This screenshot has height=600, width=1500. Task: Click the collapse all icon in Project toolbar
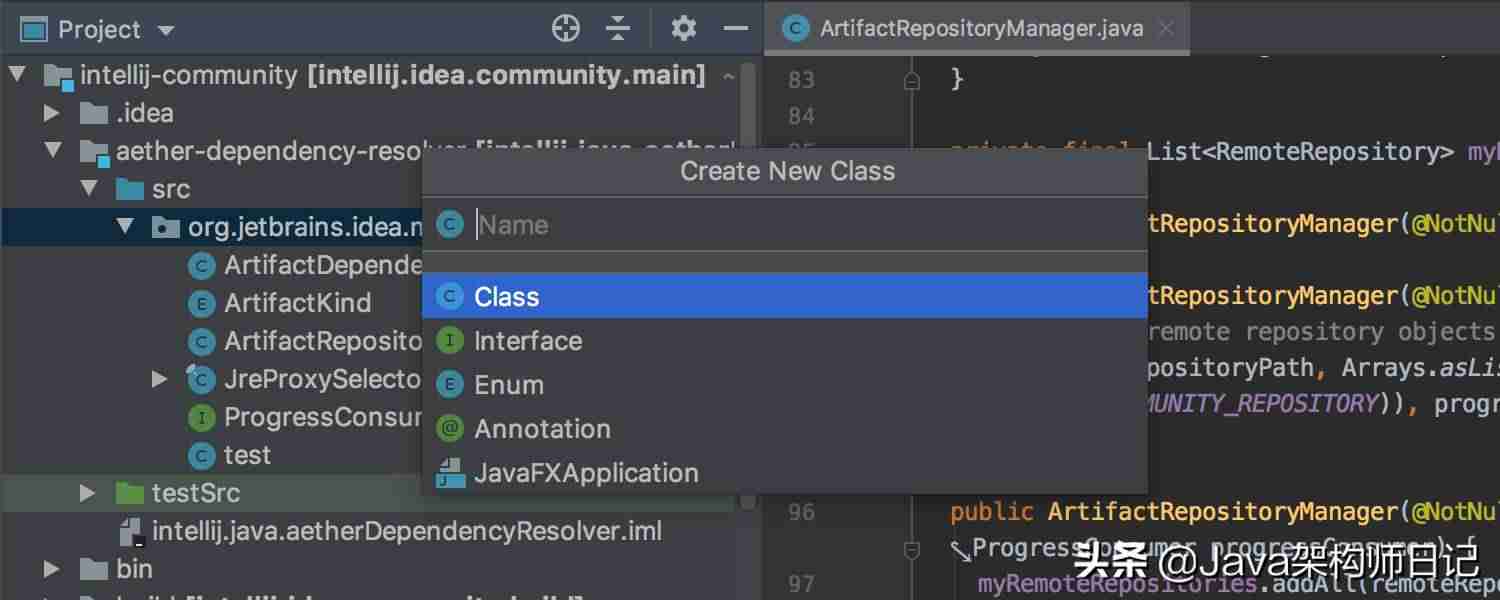(619, 29)
